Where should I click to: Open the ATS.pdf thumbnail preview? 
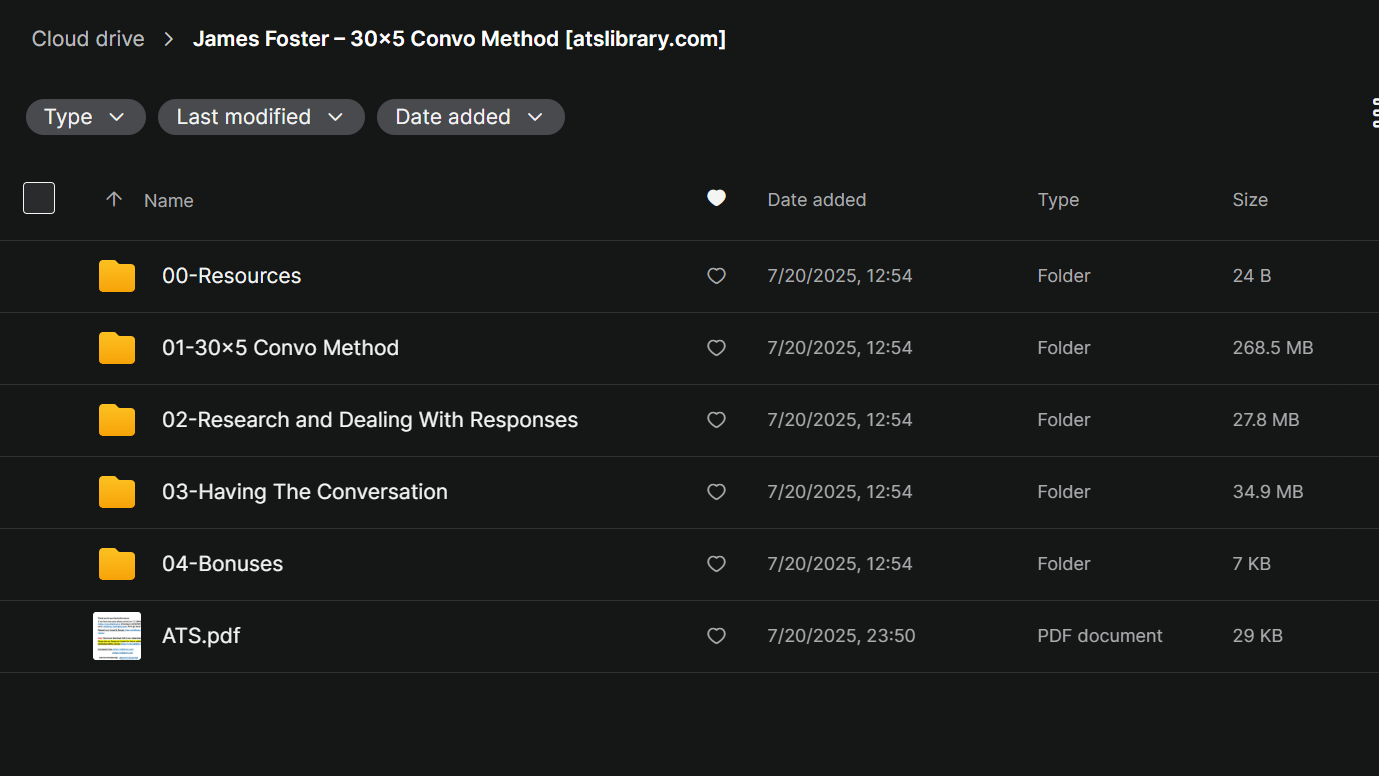(x=117, y=636)
